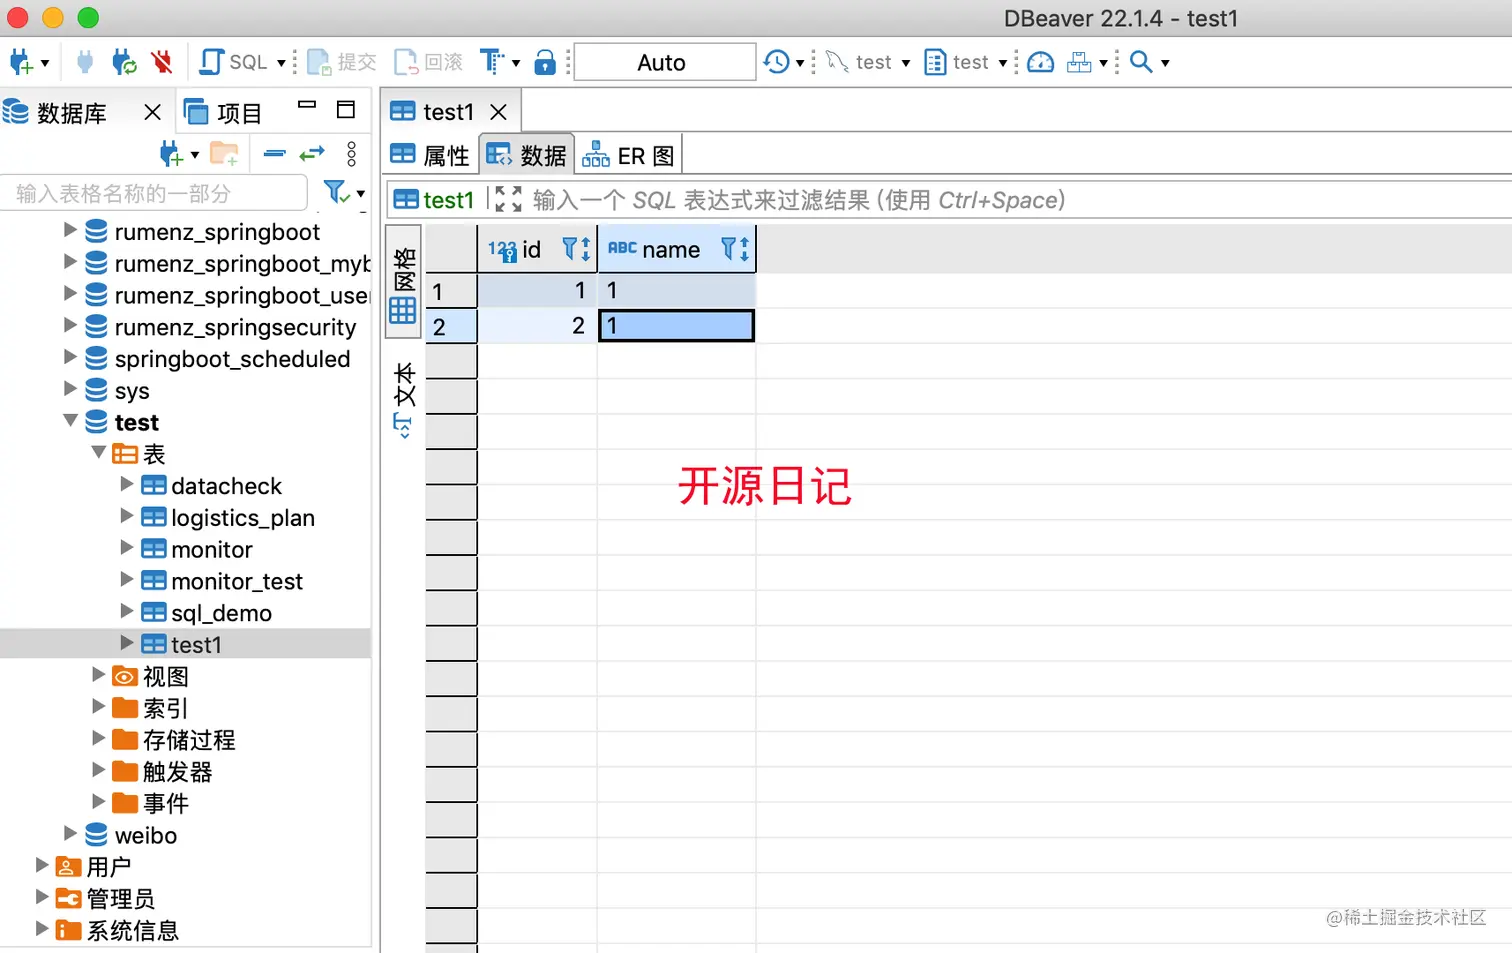The height and width of the screenshot is (953, 1512).
Task: Expand the sys database node
Action: pyautogui.click(x=70, y=389)
